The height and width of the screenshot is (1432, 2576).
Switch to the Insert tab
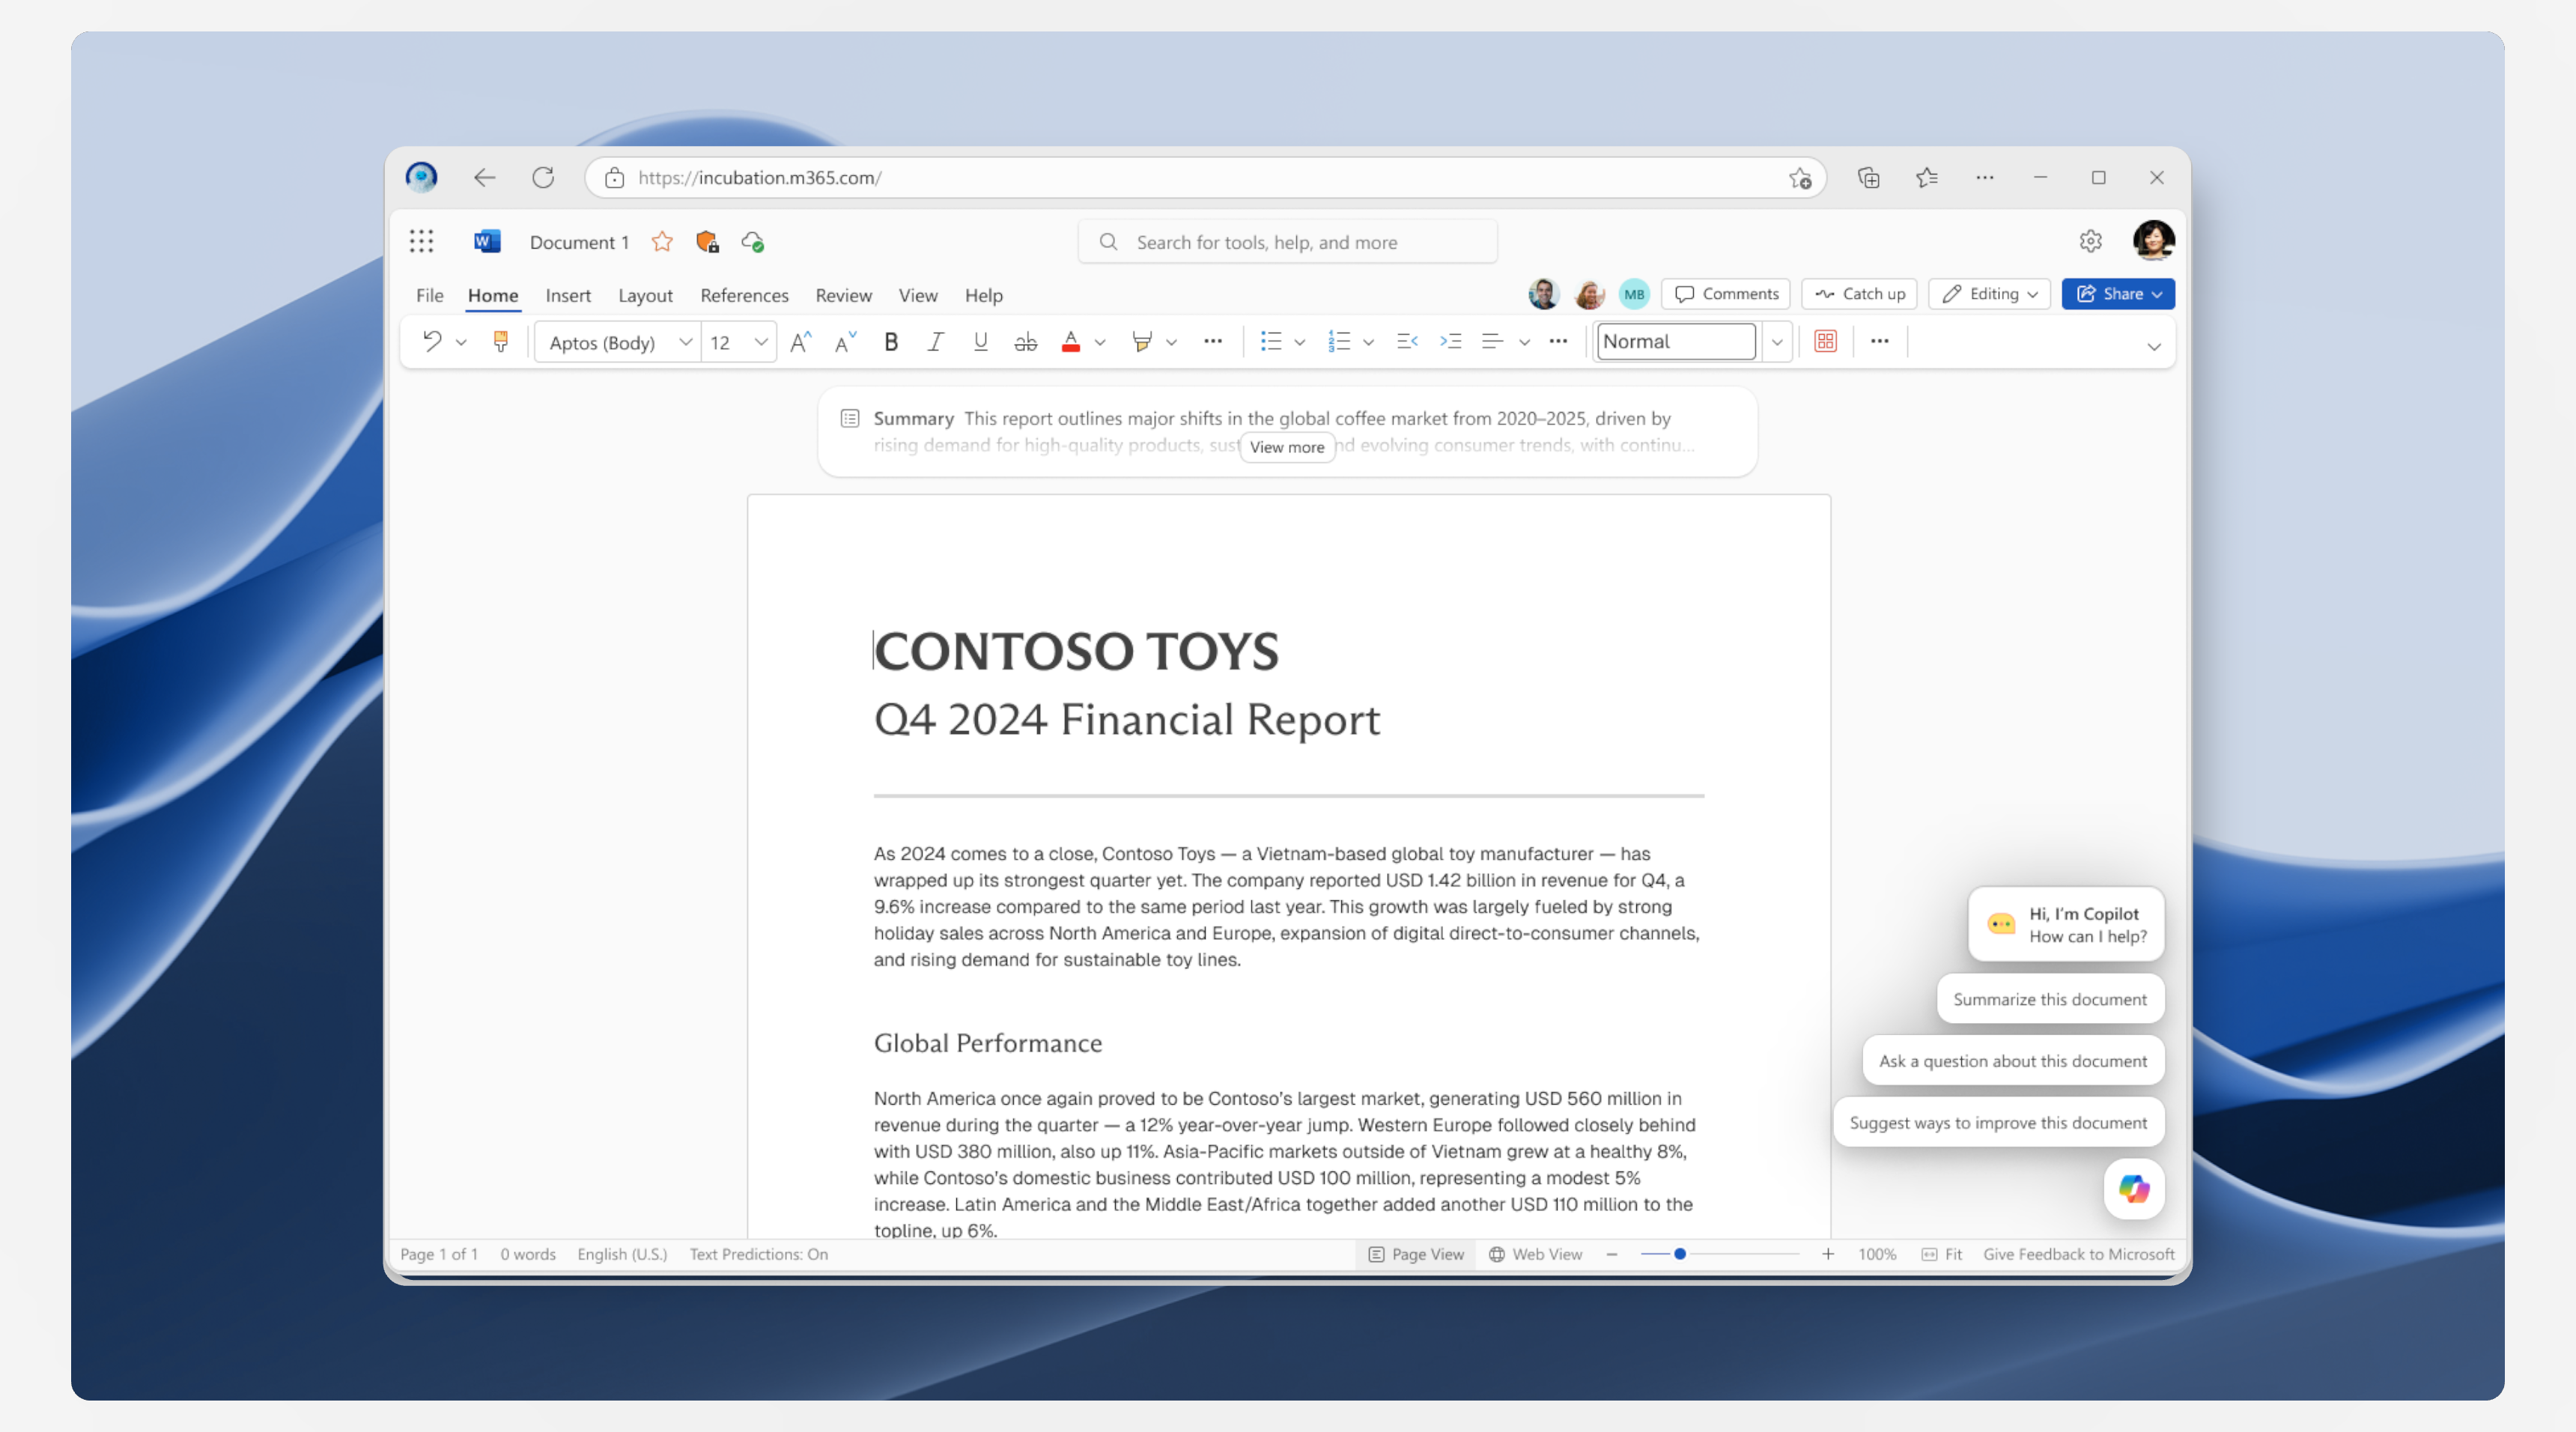point(568,295)
